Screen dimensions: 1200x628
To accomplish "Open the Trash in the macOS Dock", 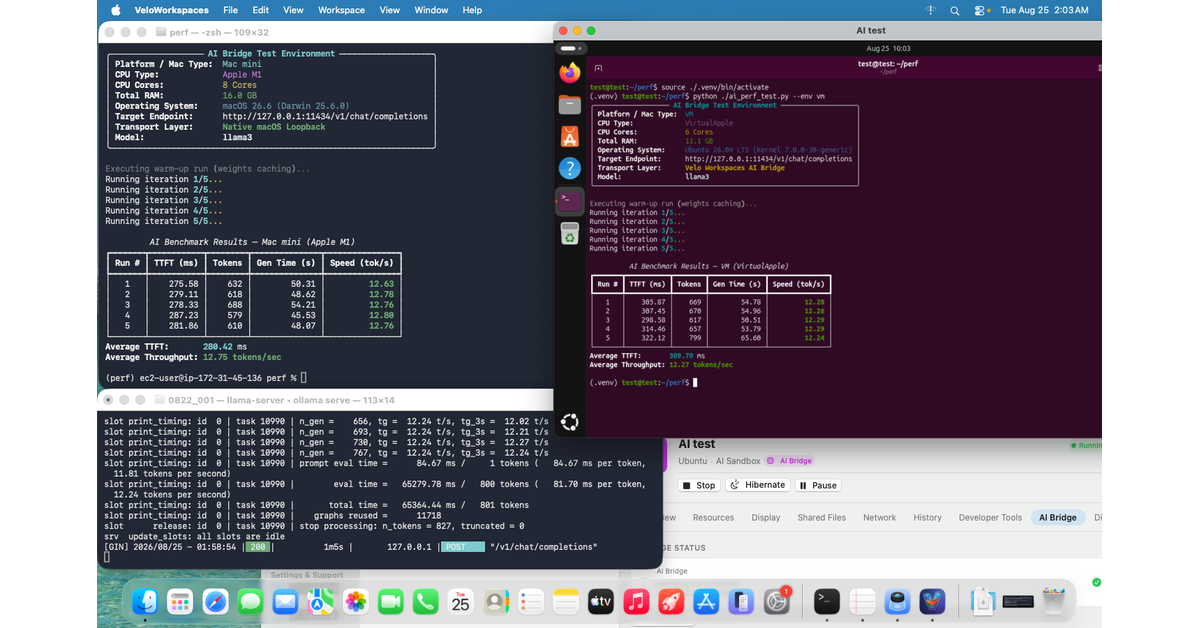I will (x=1053, y=602).
